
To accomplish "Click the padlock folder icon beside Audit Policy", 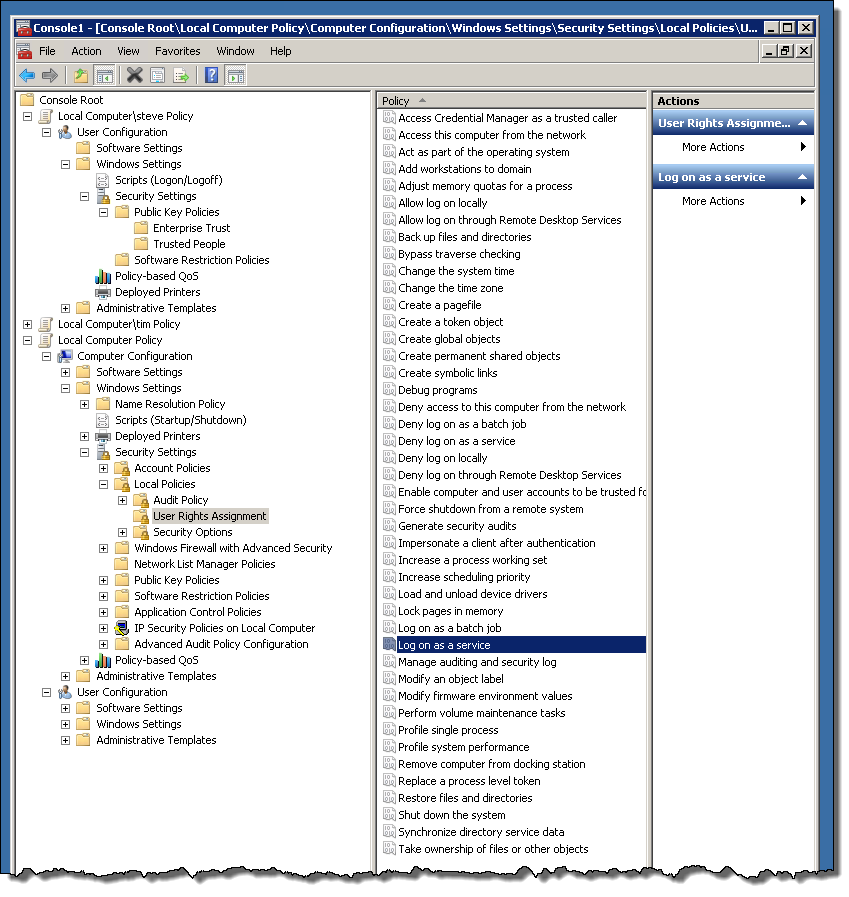I will coord(141,501).
